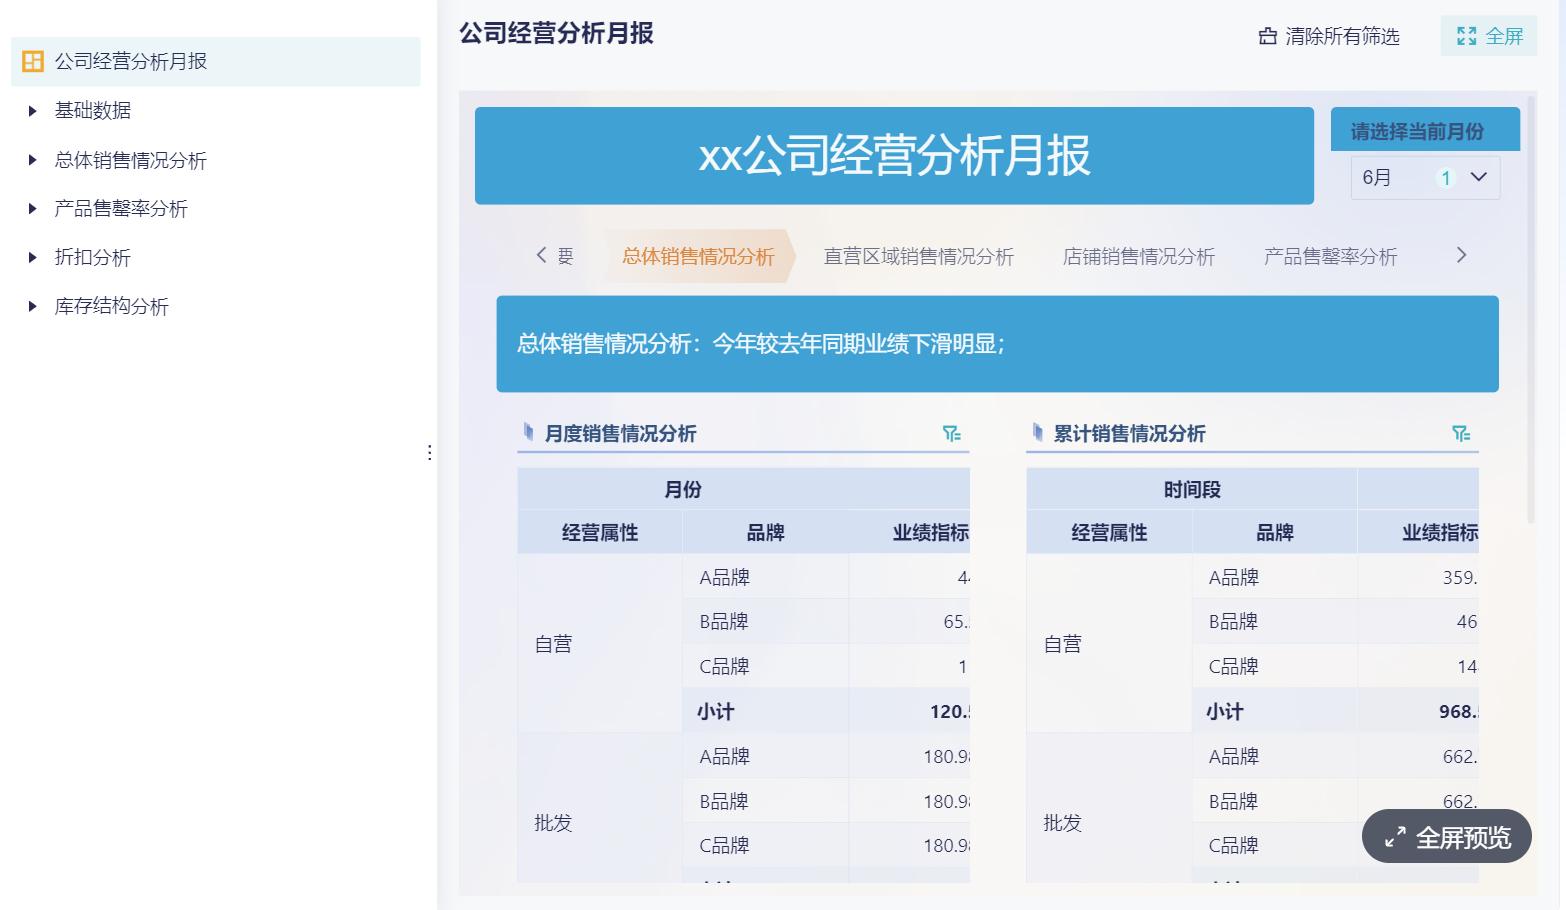The image size is (1566, 910).
Task: Expand the 产品售罄率分析 sidebar node
Action: pos(33,209)
